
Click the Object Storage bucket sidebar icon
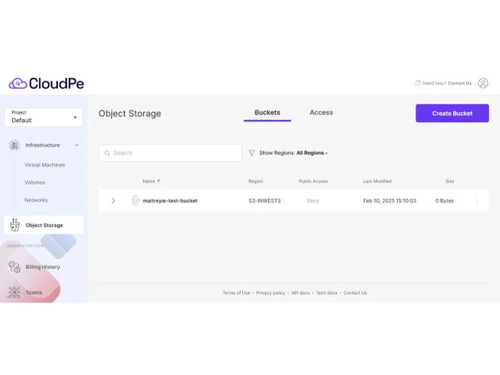[x=14, y=225]
